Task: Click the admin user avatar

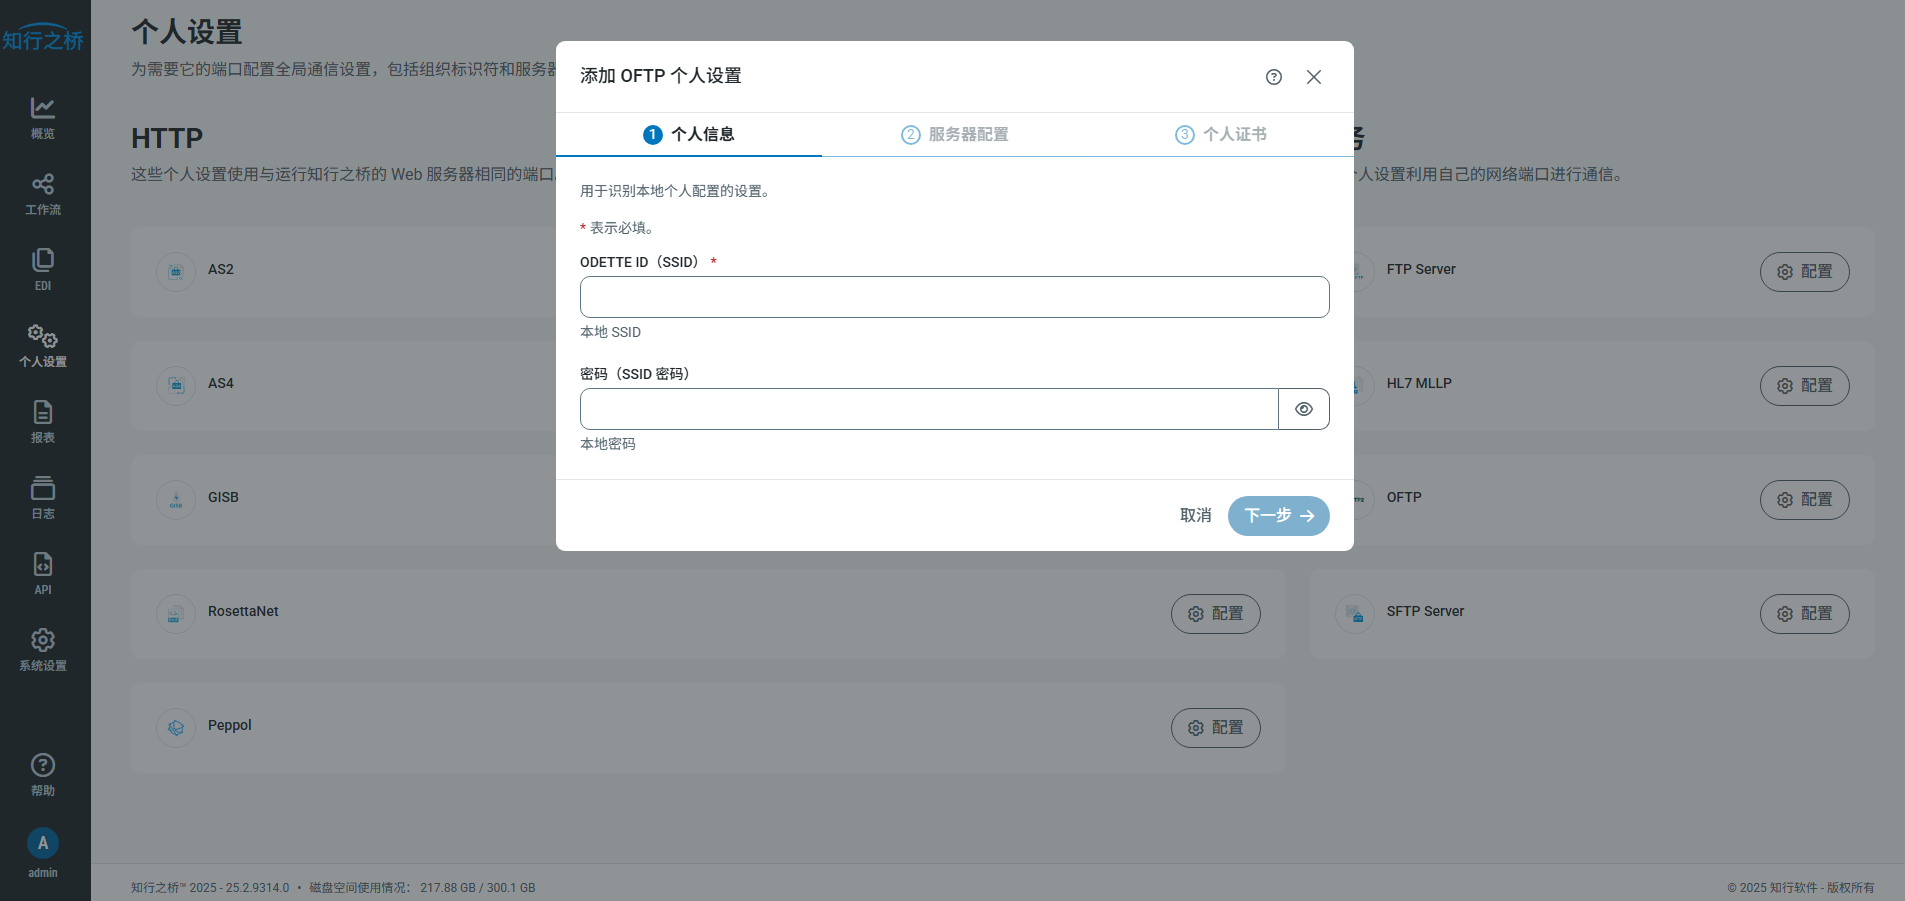Action: click(x=43, y=843)
